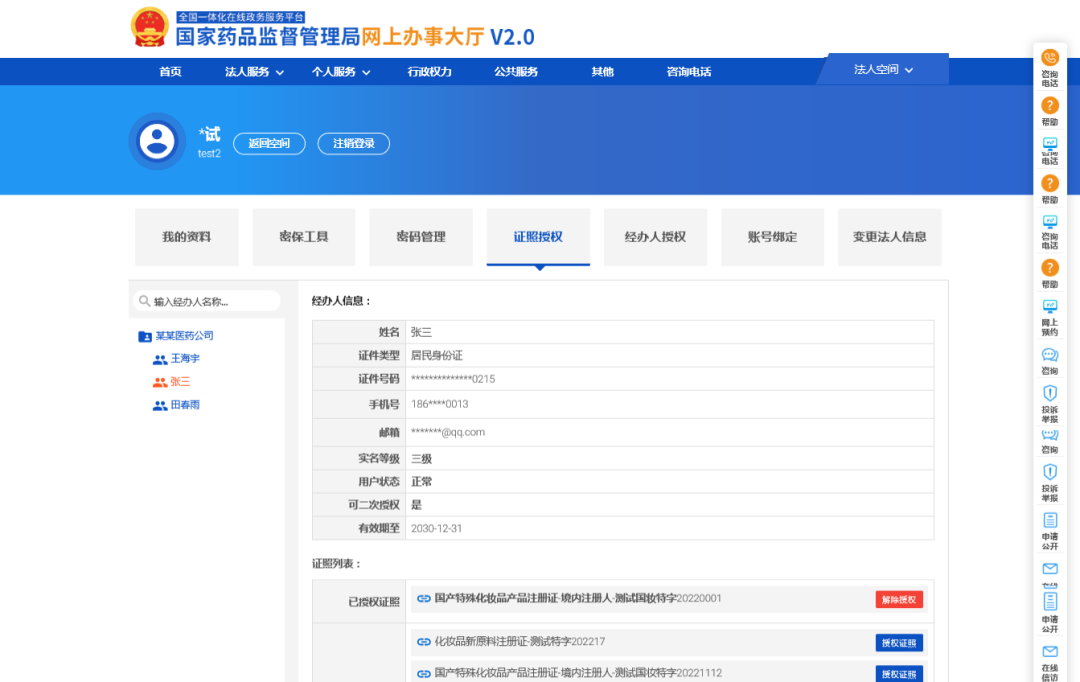This screenshot has width=1080, height=682.
Task: Click the people icon beside 田春雨
Action: [160, 406]
